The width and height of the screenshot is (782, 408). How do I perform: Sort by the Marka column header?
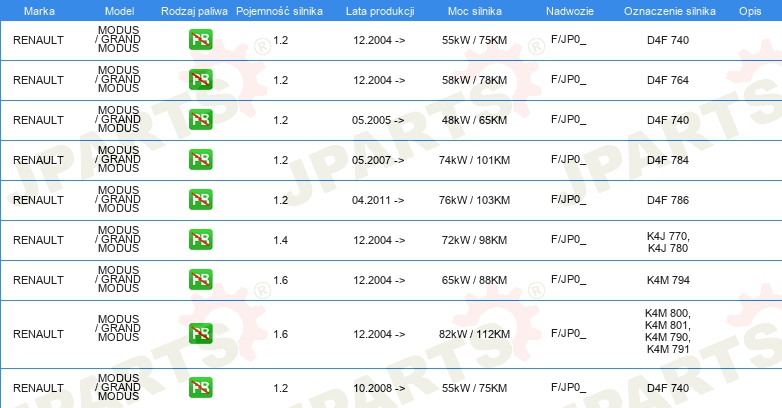coord(39,11)
